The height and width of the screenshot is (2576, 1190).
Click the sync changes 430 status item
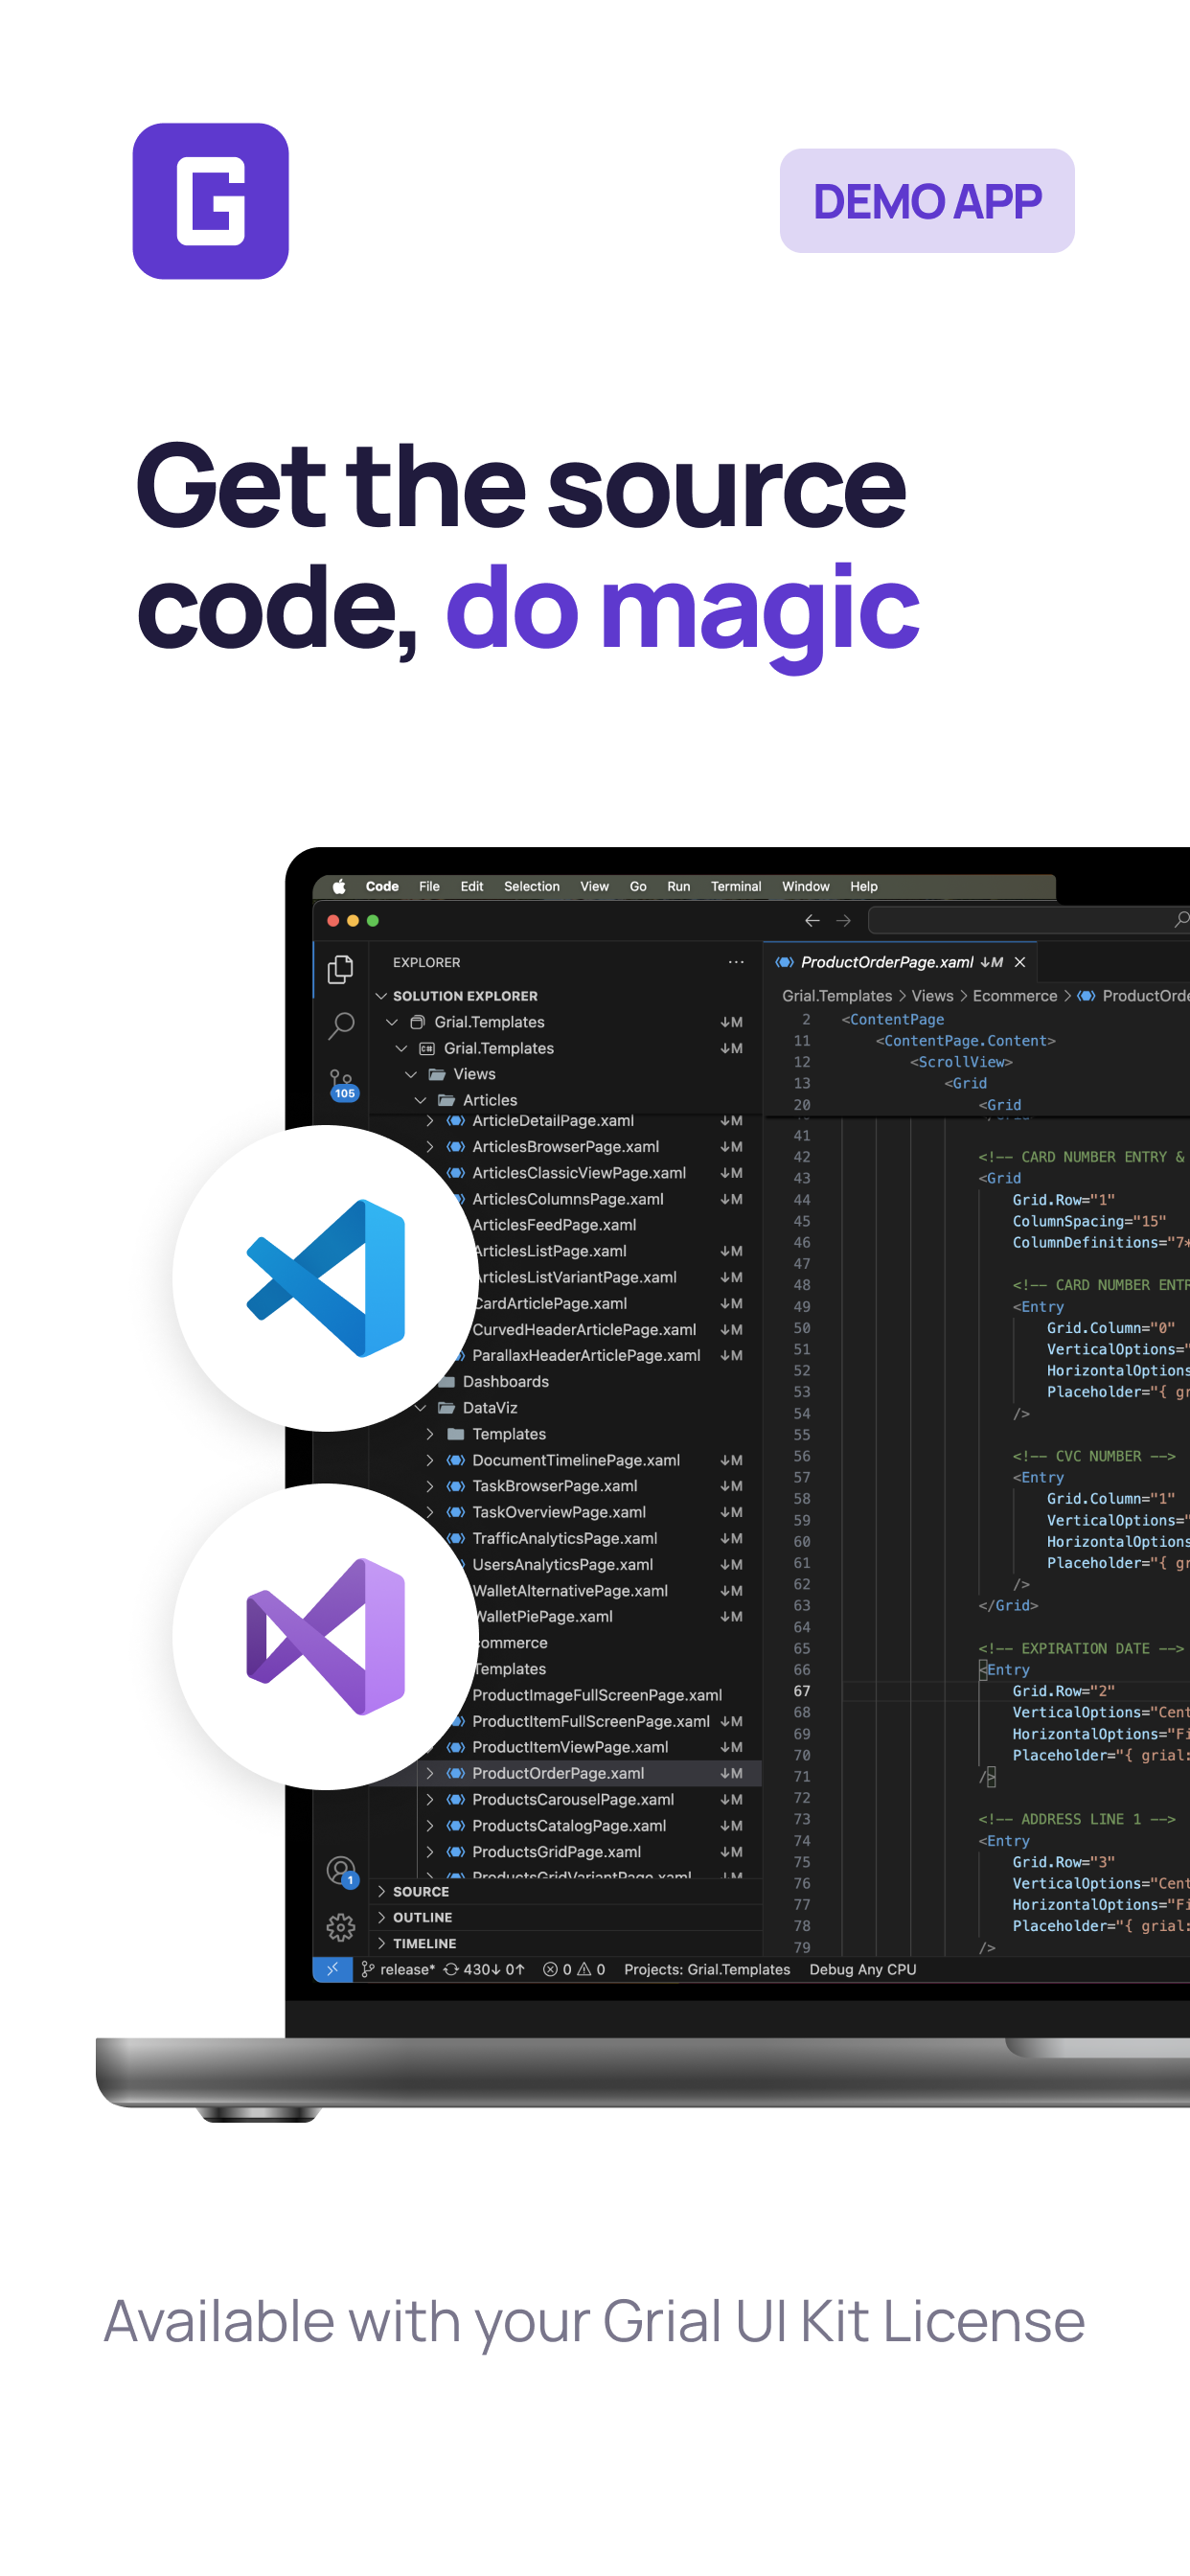pos(484,1969)
